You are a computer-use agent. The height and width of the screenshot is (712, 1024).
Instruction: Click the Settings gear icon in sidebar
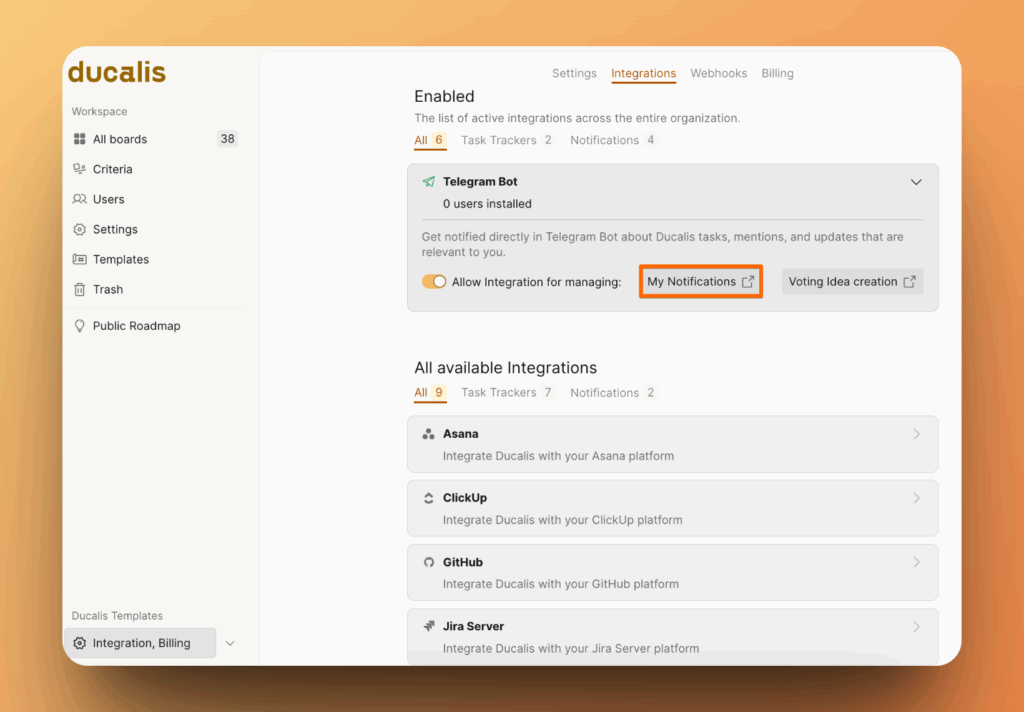[x=80, y=229]
